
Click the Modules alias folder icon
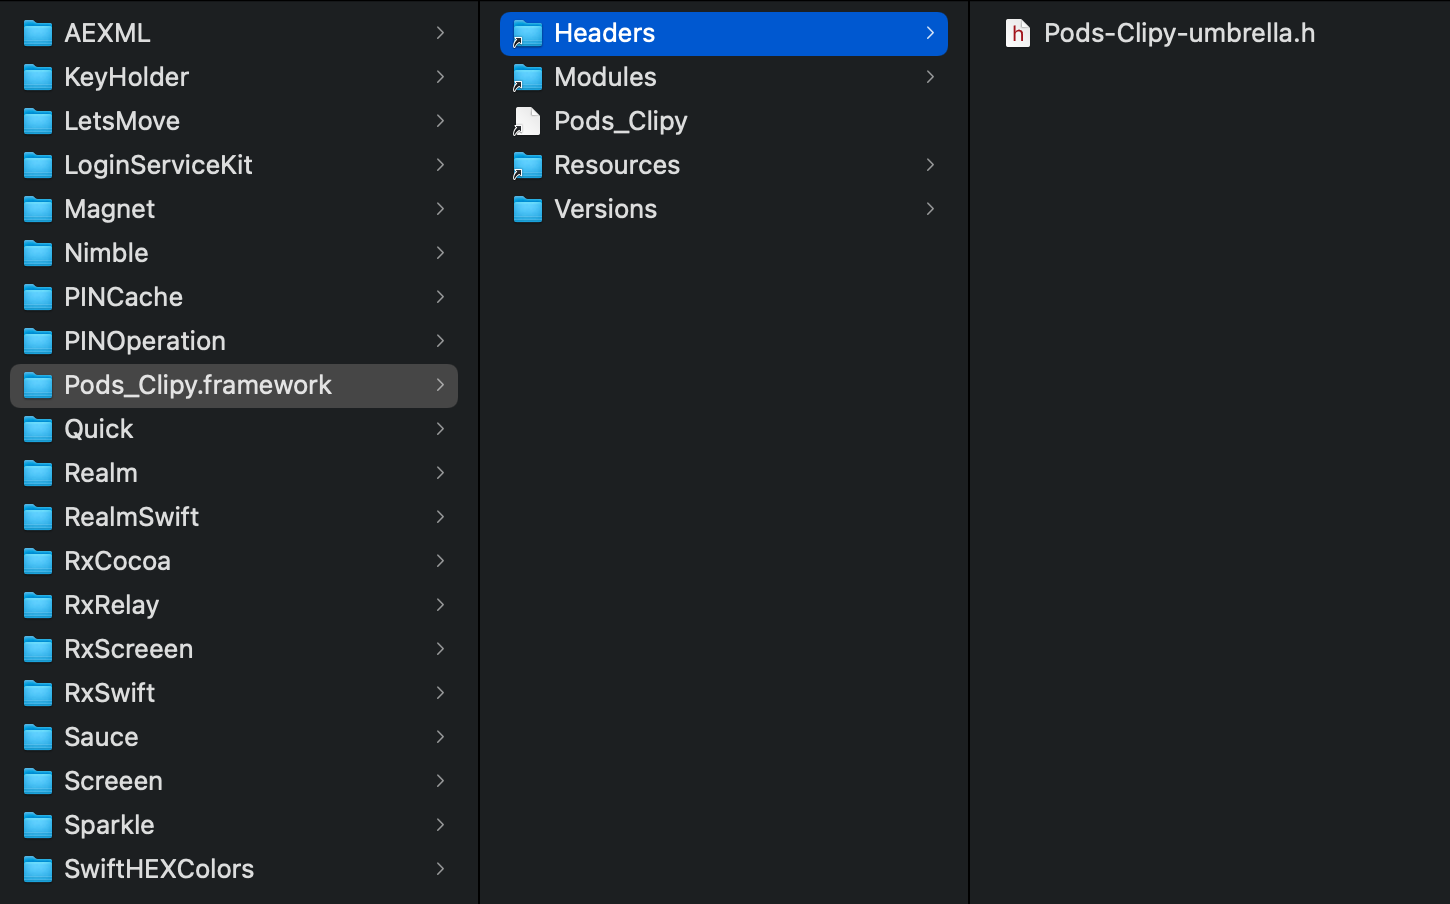527,77
